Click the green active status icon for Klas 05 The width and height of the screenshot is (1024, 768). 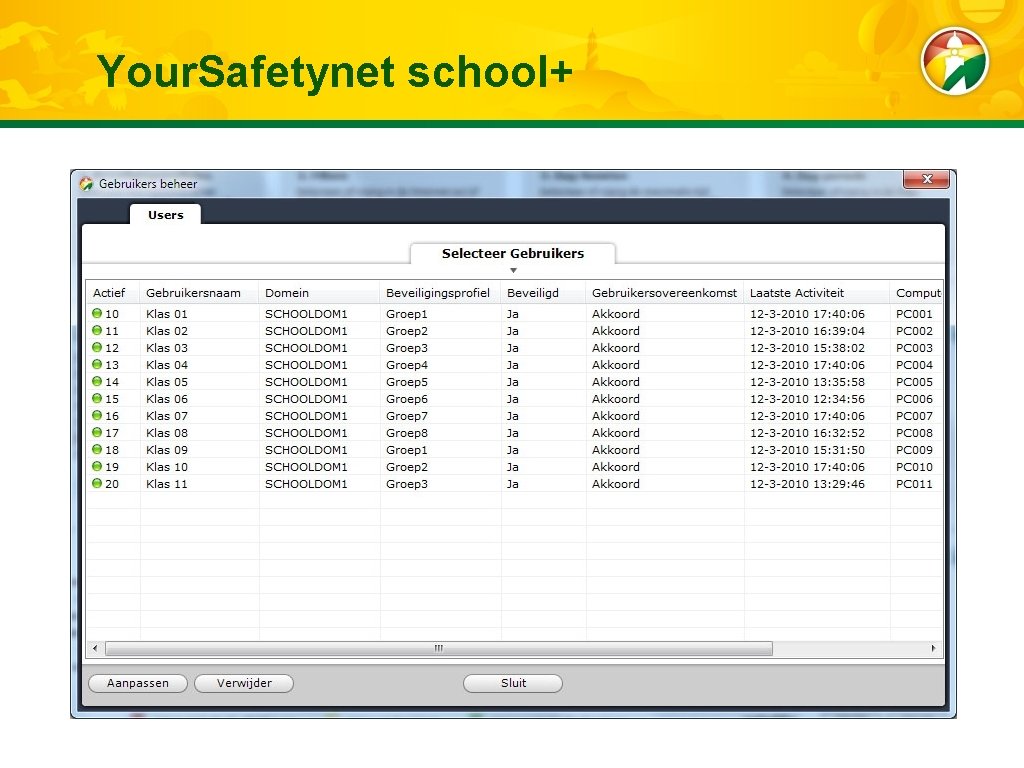97,381
